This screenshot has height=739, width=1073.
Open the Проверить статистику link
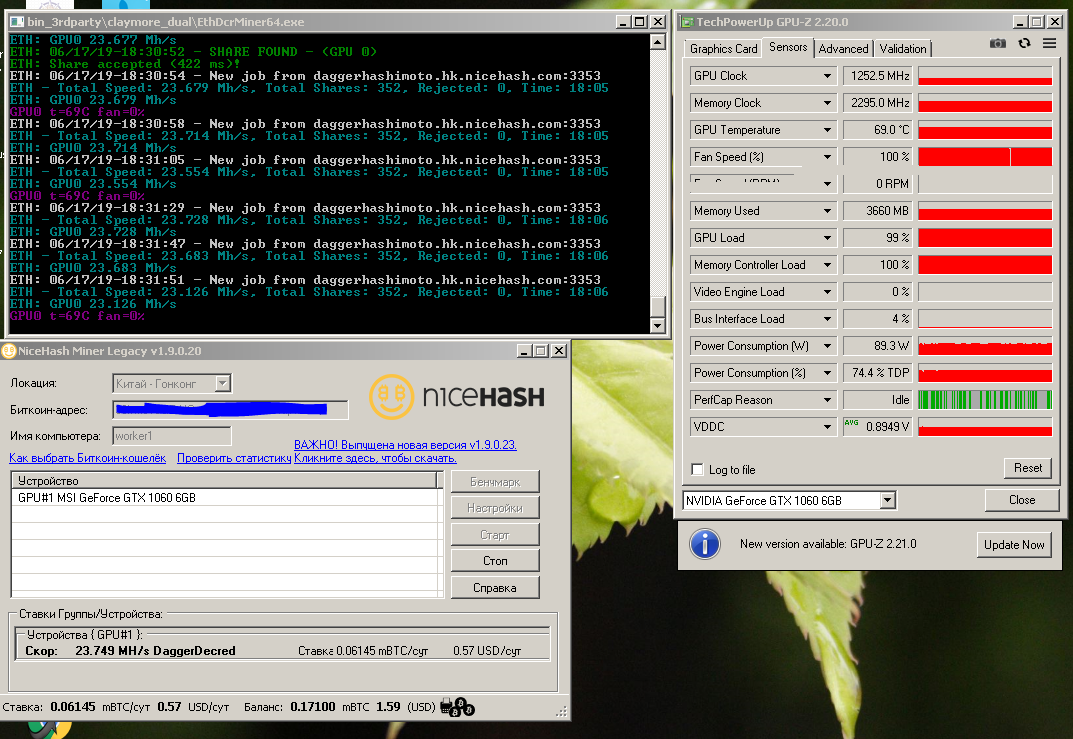234,458
